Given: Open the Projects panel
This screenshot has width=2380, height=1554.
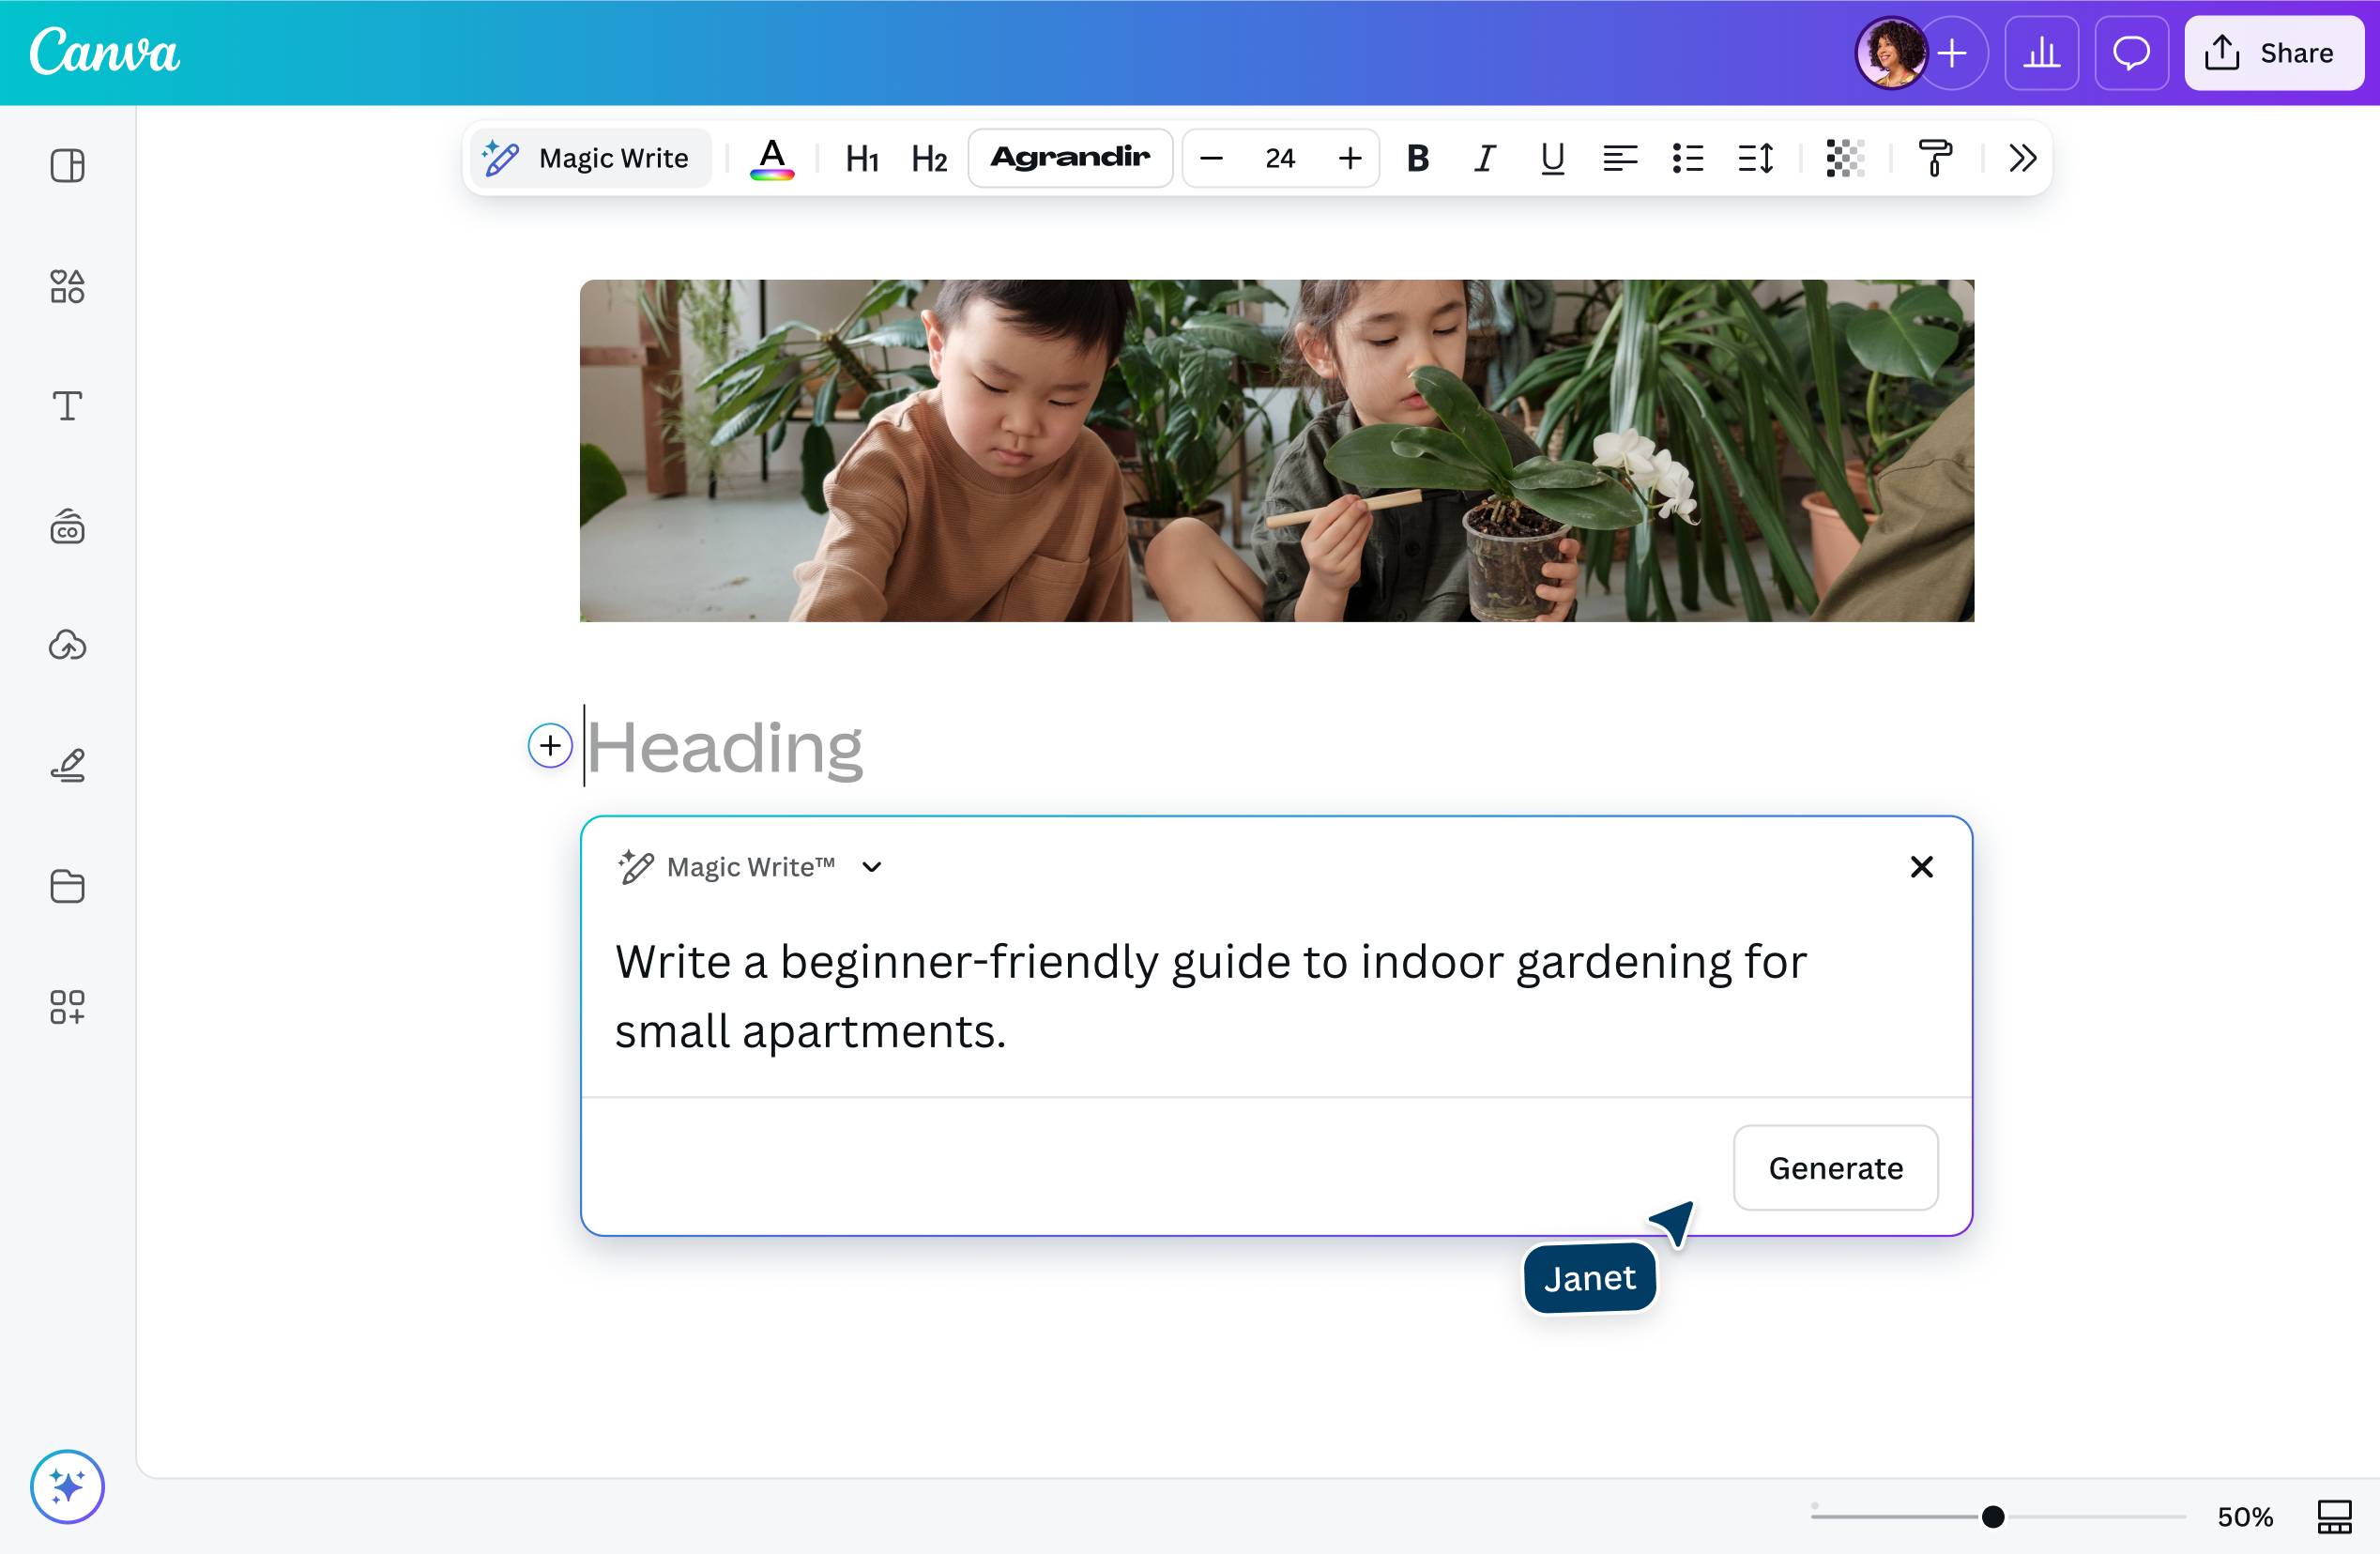Looking at the screenshot, I should click(x=67, y=886).
